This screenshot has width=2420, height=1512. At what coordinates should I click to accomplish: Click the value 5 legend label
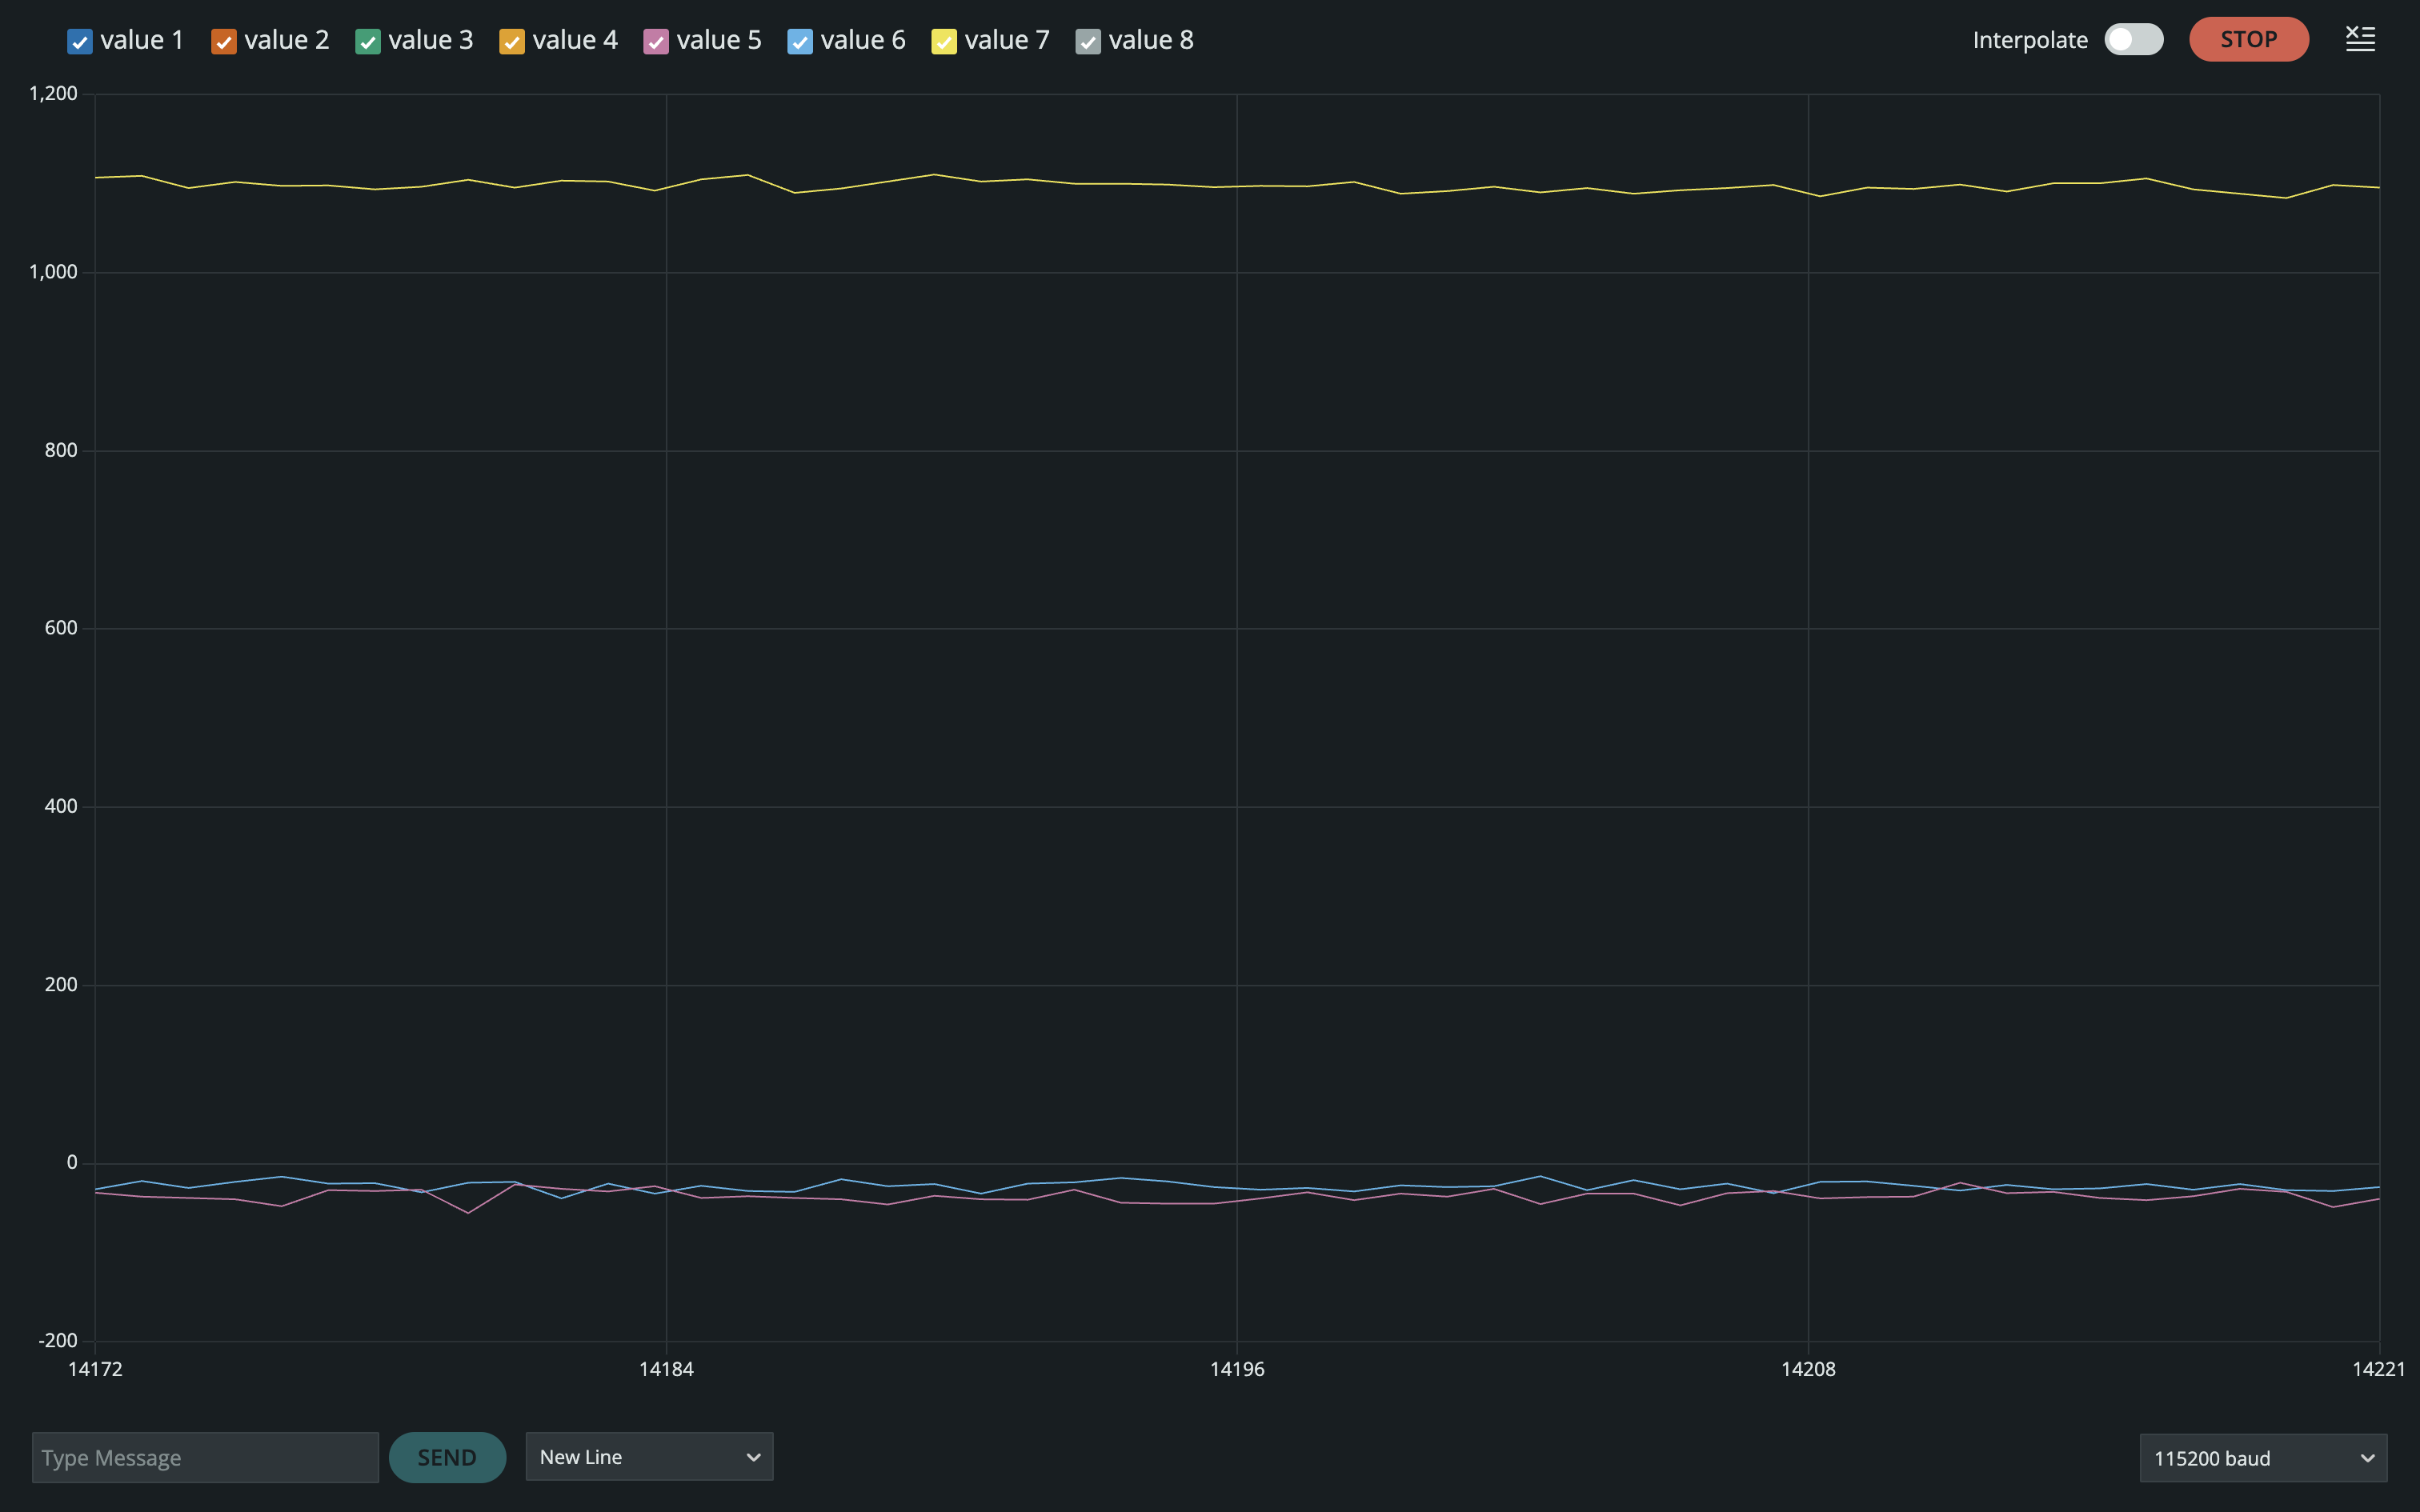[718, 40]
